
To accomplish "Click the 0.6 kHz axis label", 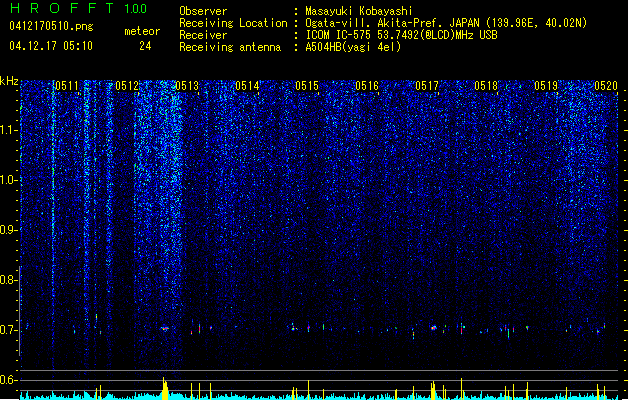I will (8, 380).
